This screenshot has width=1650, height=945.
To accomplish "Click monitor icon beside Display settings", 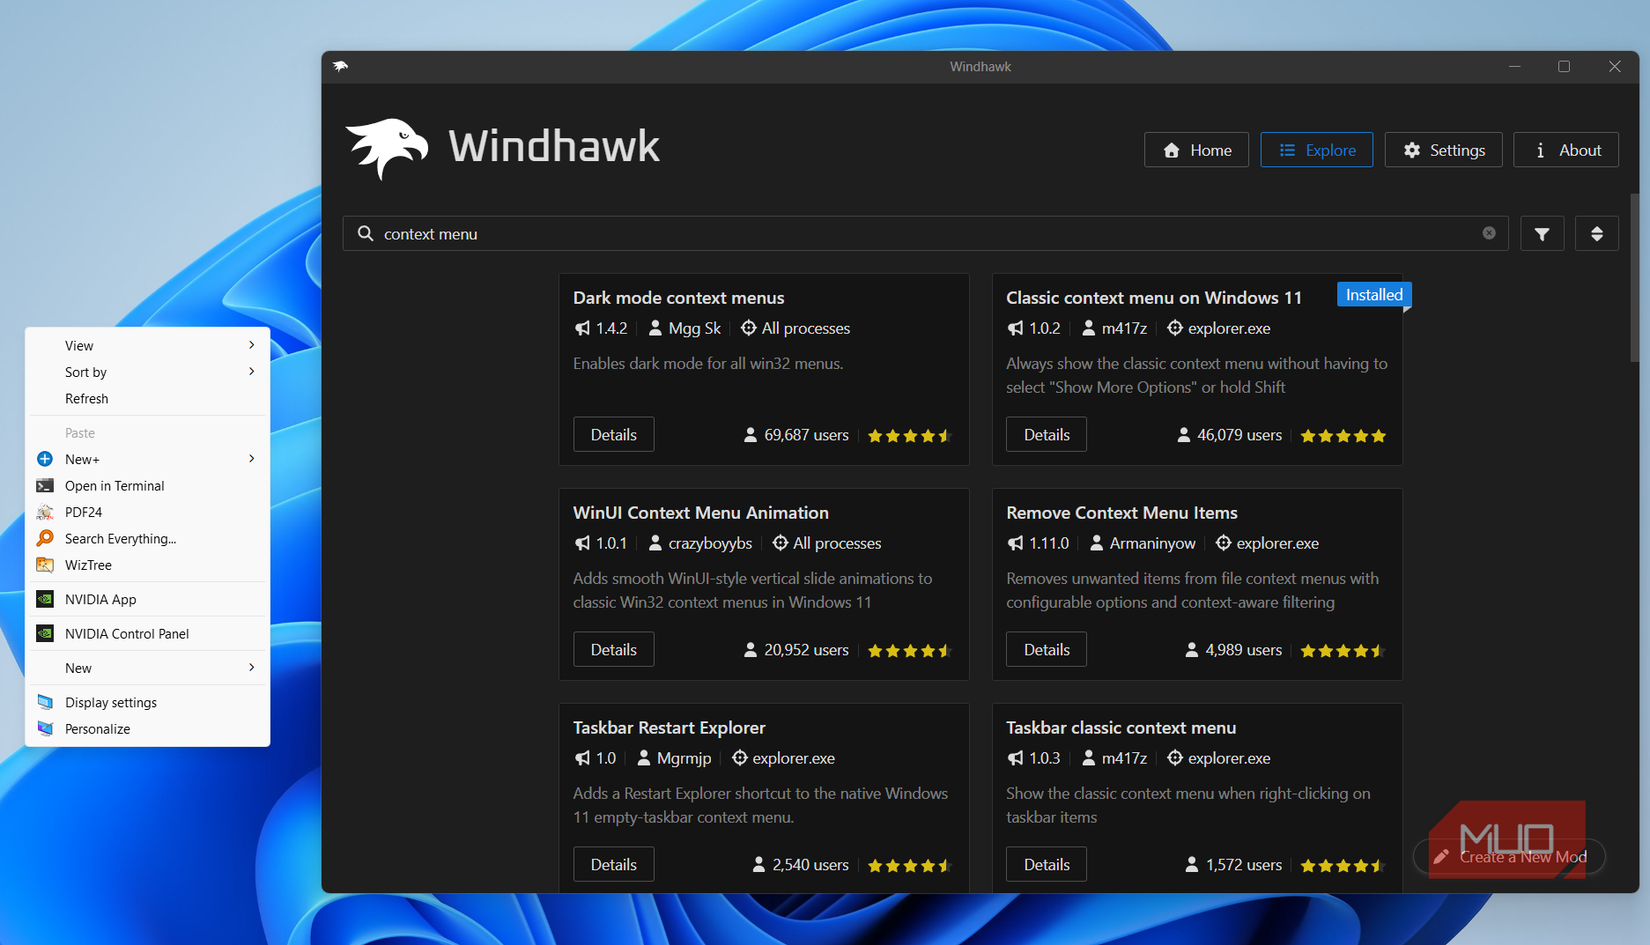I will click(x=45, y=702).
